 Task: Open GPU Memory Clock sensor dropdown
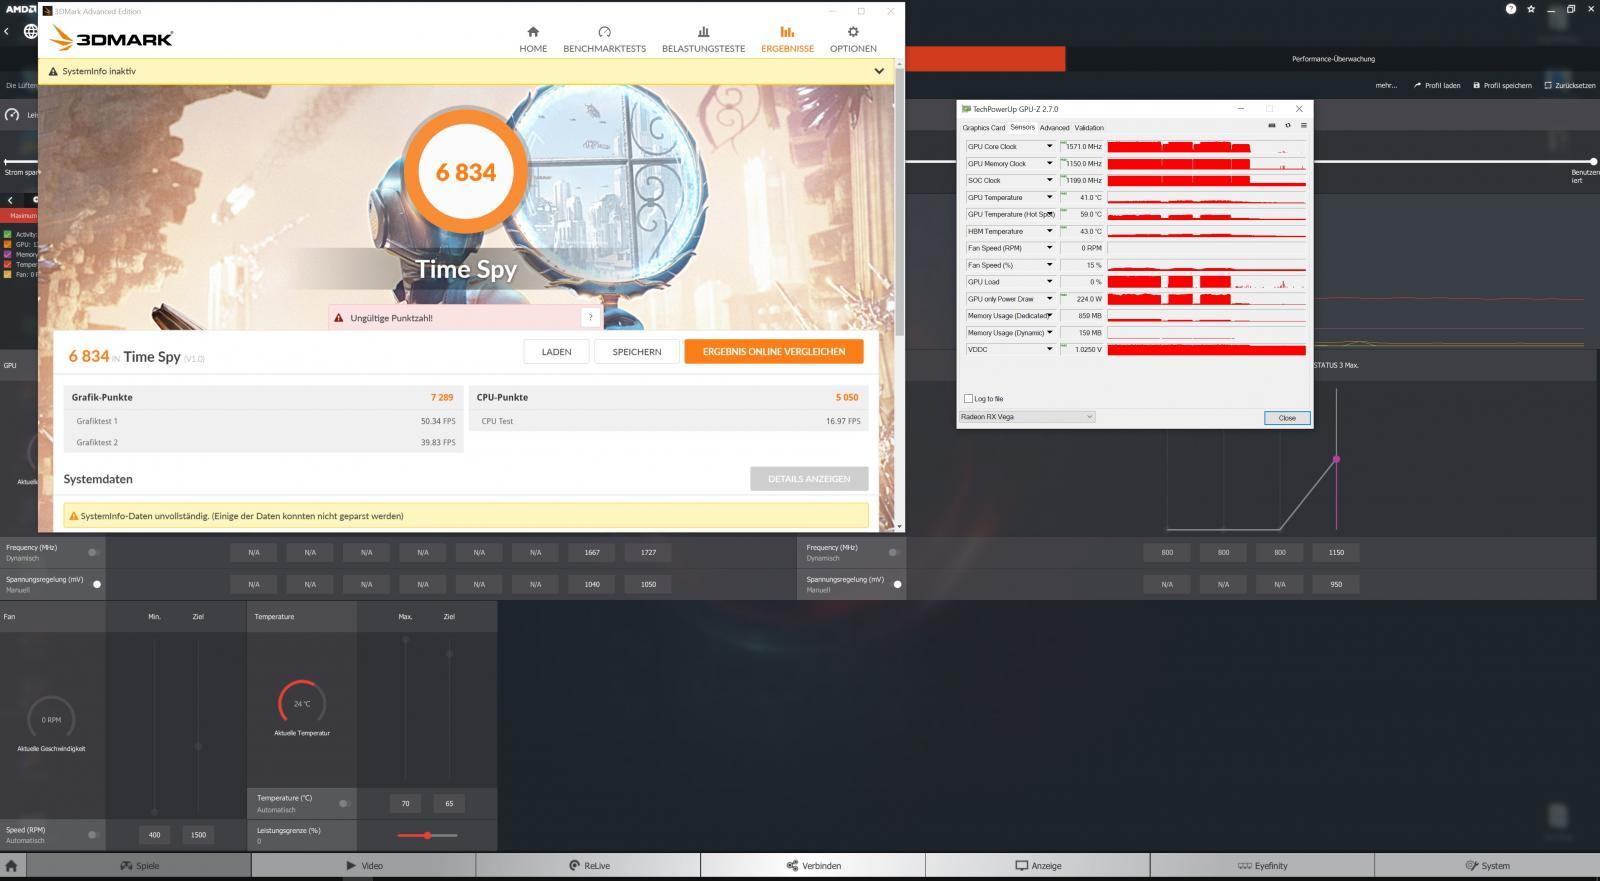[1049, 164]
